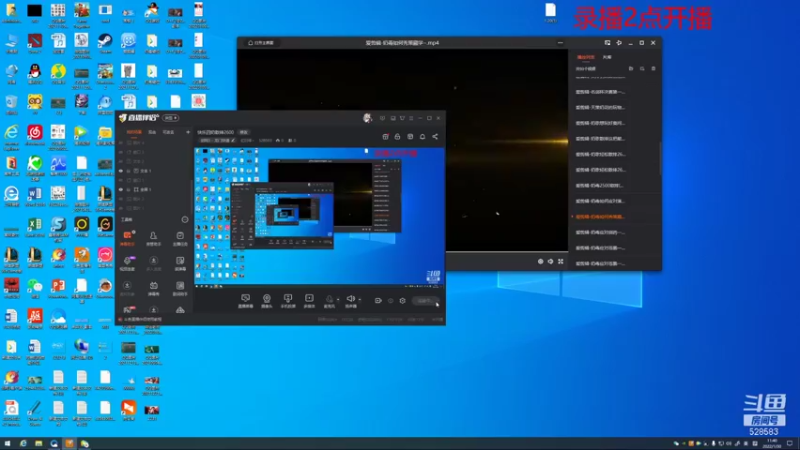This screenshot has width=800, height=450.
Task: Switch to mini-mode icon in video player title bar
Action: click(x=607, y=43)
